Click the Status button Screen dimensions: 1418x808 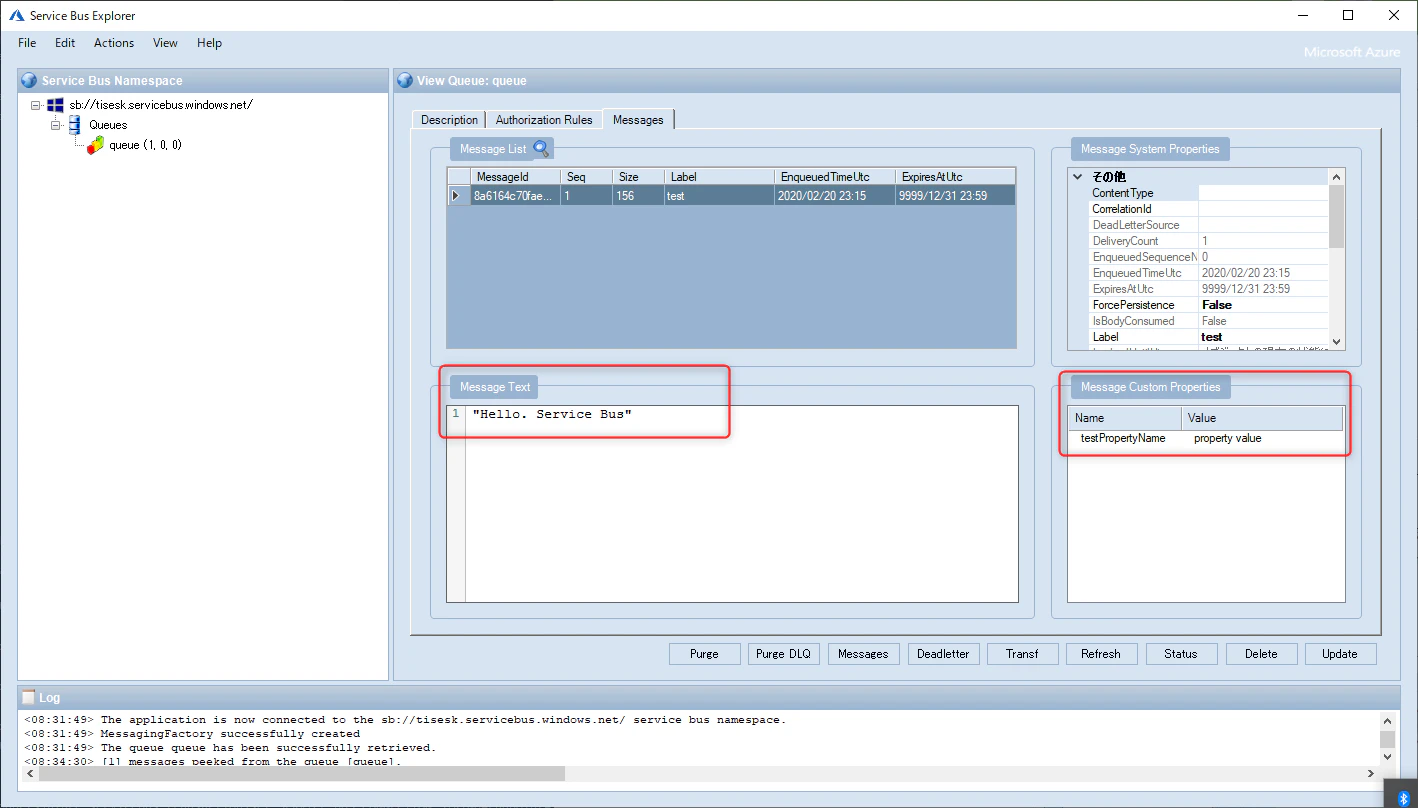pos(1181,654)
